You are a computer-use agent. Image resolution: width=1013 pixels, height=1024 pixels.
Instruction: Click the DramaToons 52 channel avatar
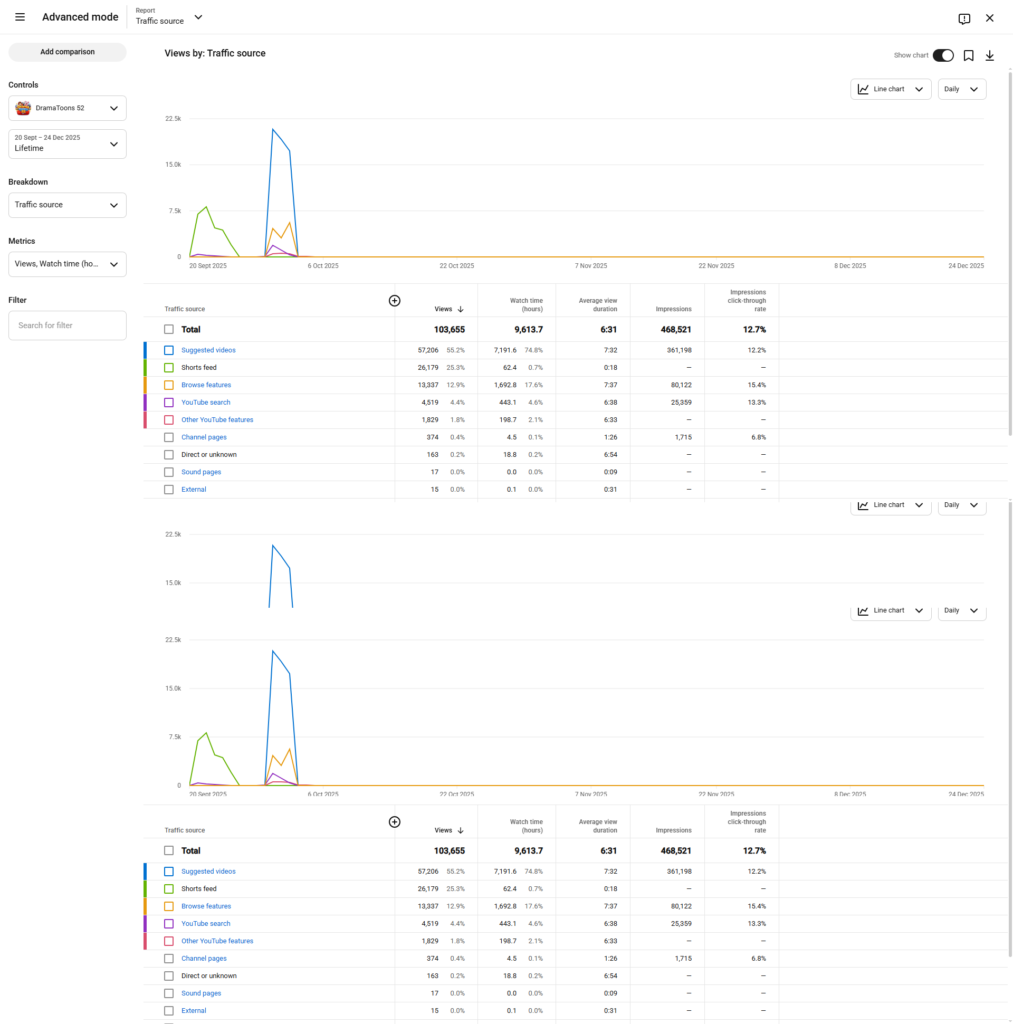point(22,108)
